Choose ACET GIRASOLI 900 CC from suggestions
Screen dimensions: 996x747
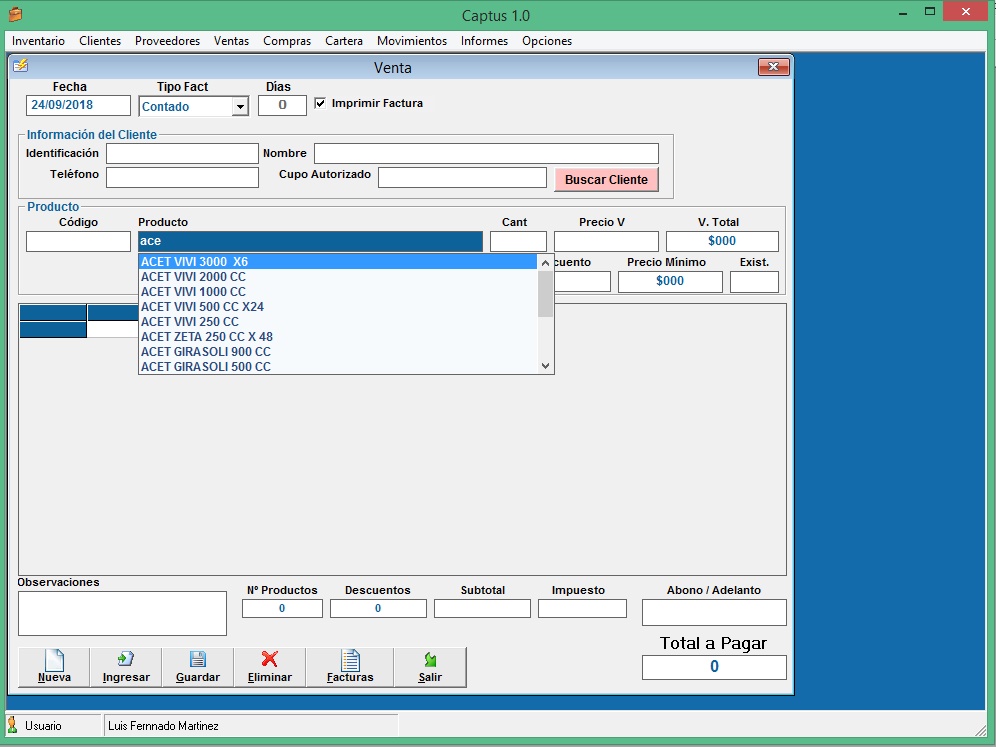tap(205, 352)
